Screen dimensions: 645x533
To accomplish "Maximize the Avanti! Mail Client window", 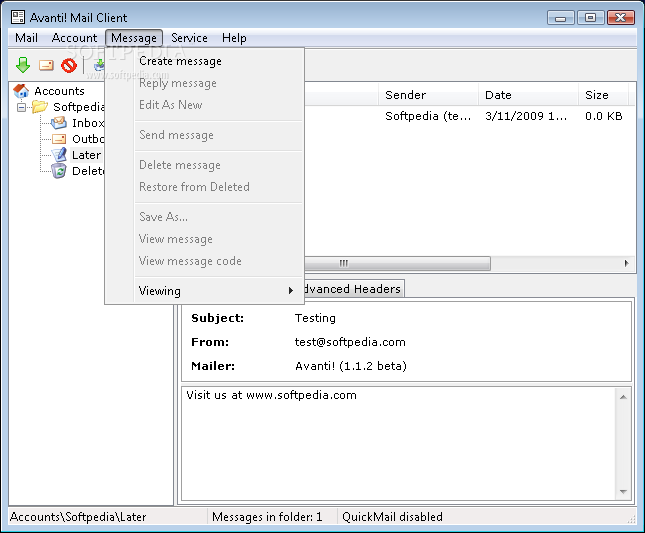I will pyautogui.click(x=590, y=18).
